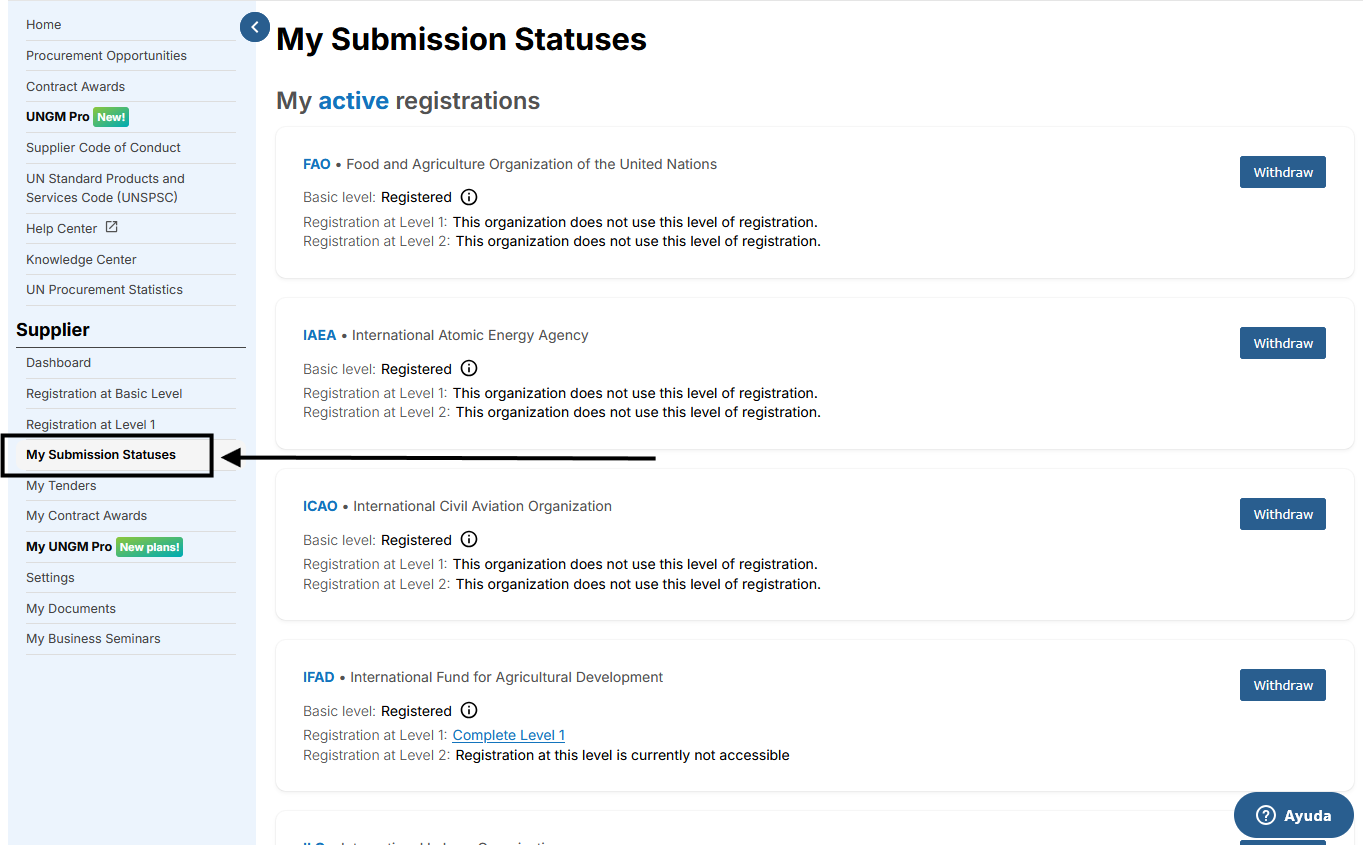Withdraw the IFAD registration

[x=1282, y=685]
